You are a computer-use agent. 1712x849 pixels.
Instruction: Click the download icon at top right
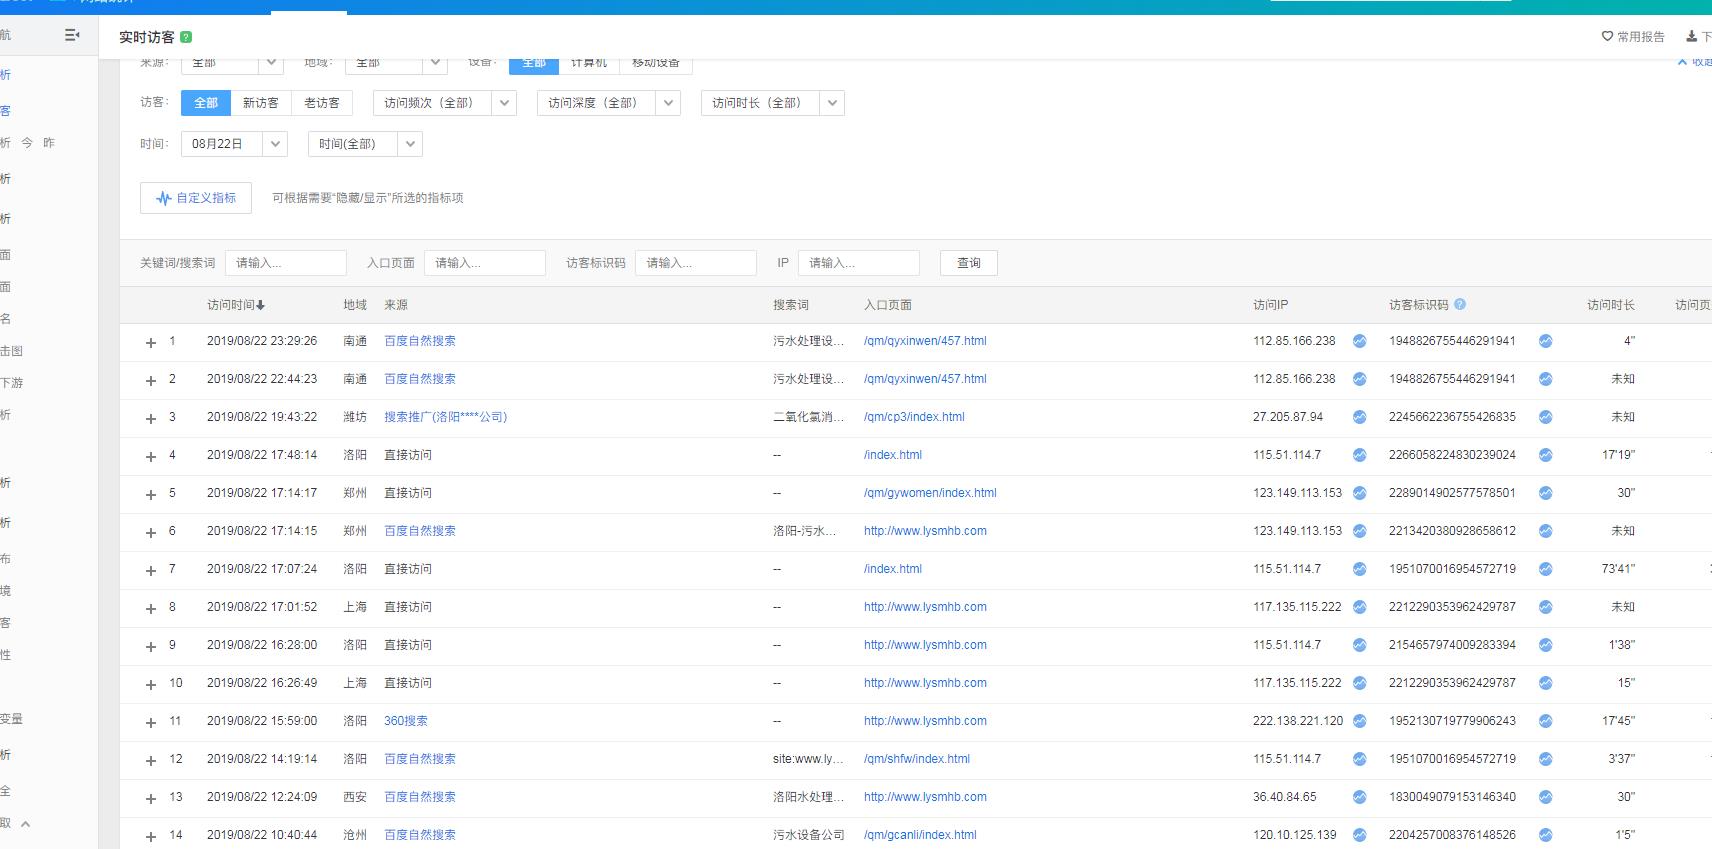pyautogui.click(x=1691, y=36)
